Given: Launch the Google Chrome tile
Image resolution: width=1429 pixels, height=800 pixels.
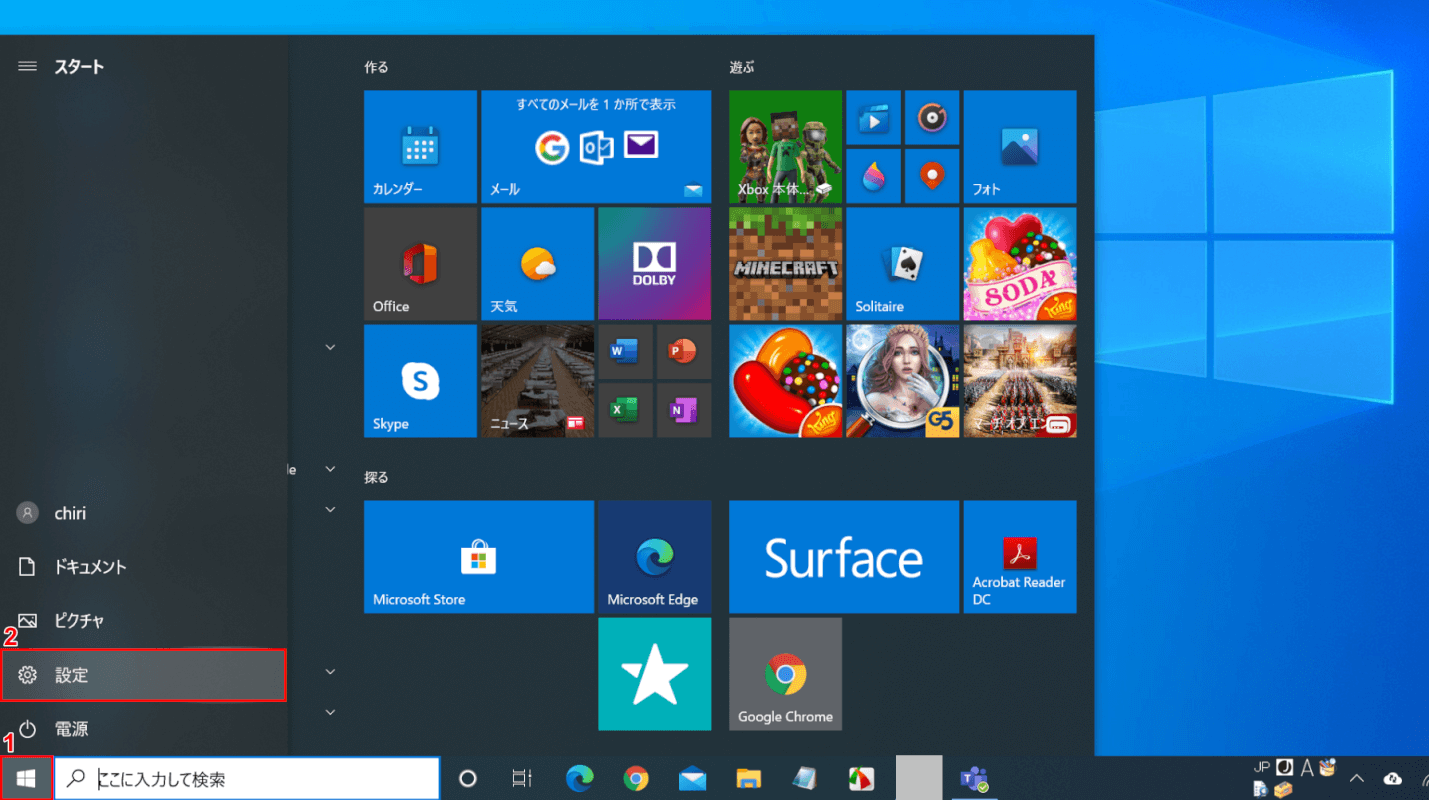Looking at the screenshot, I should (x=785, y=674).
